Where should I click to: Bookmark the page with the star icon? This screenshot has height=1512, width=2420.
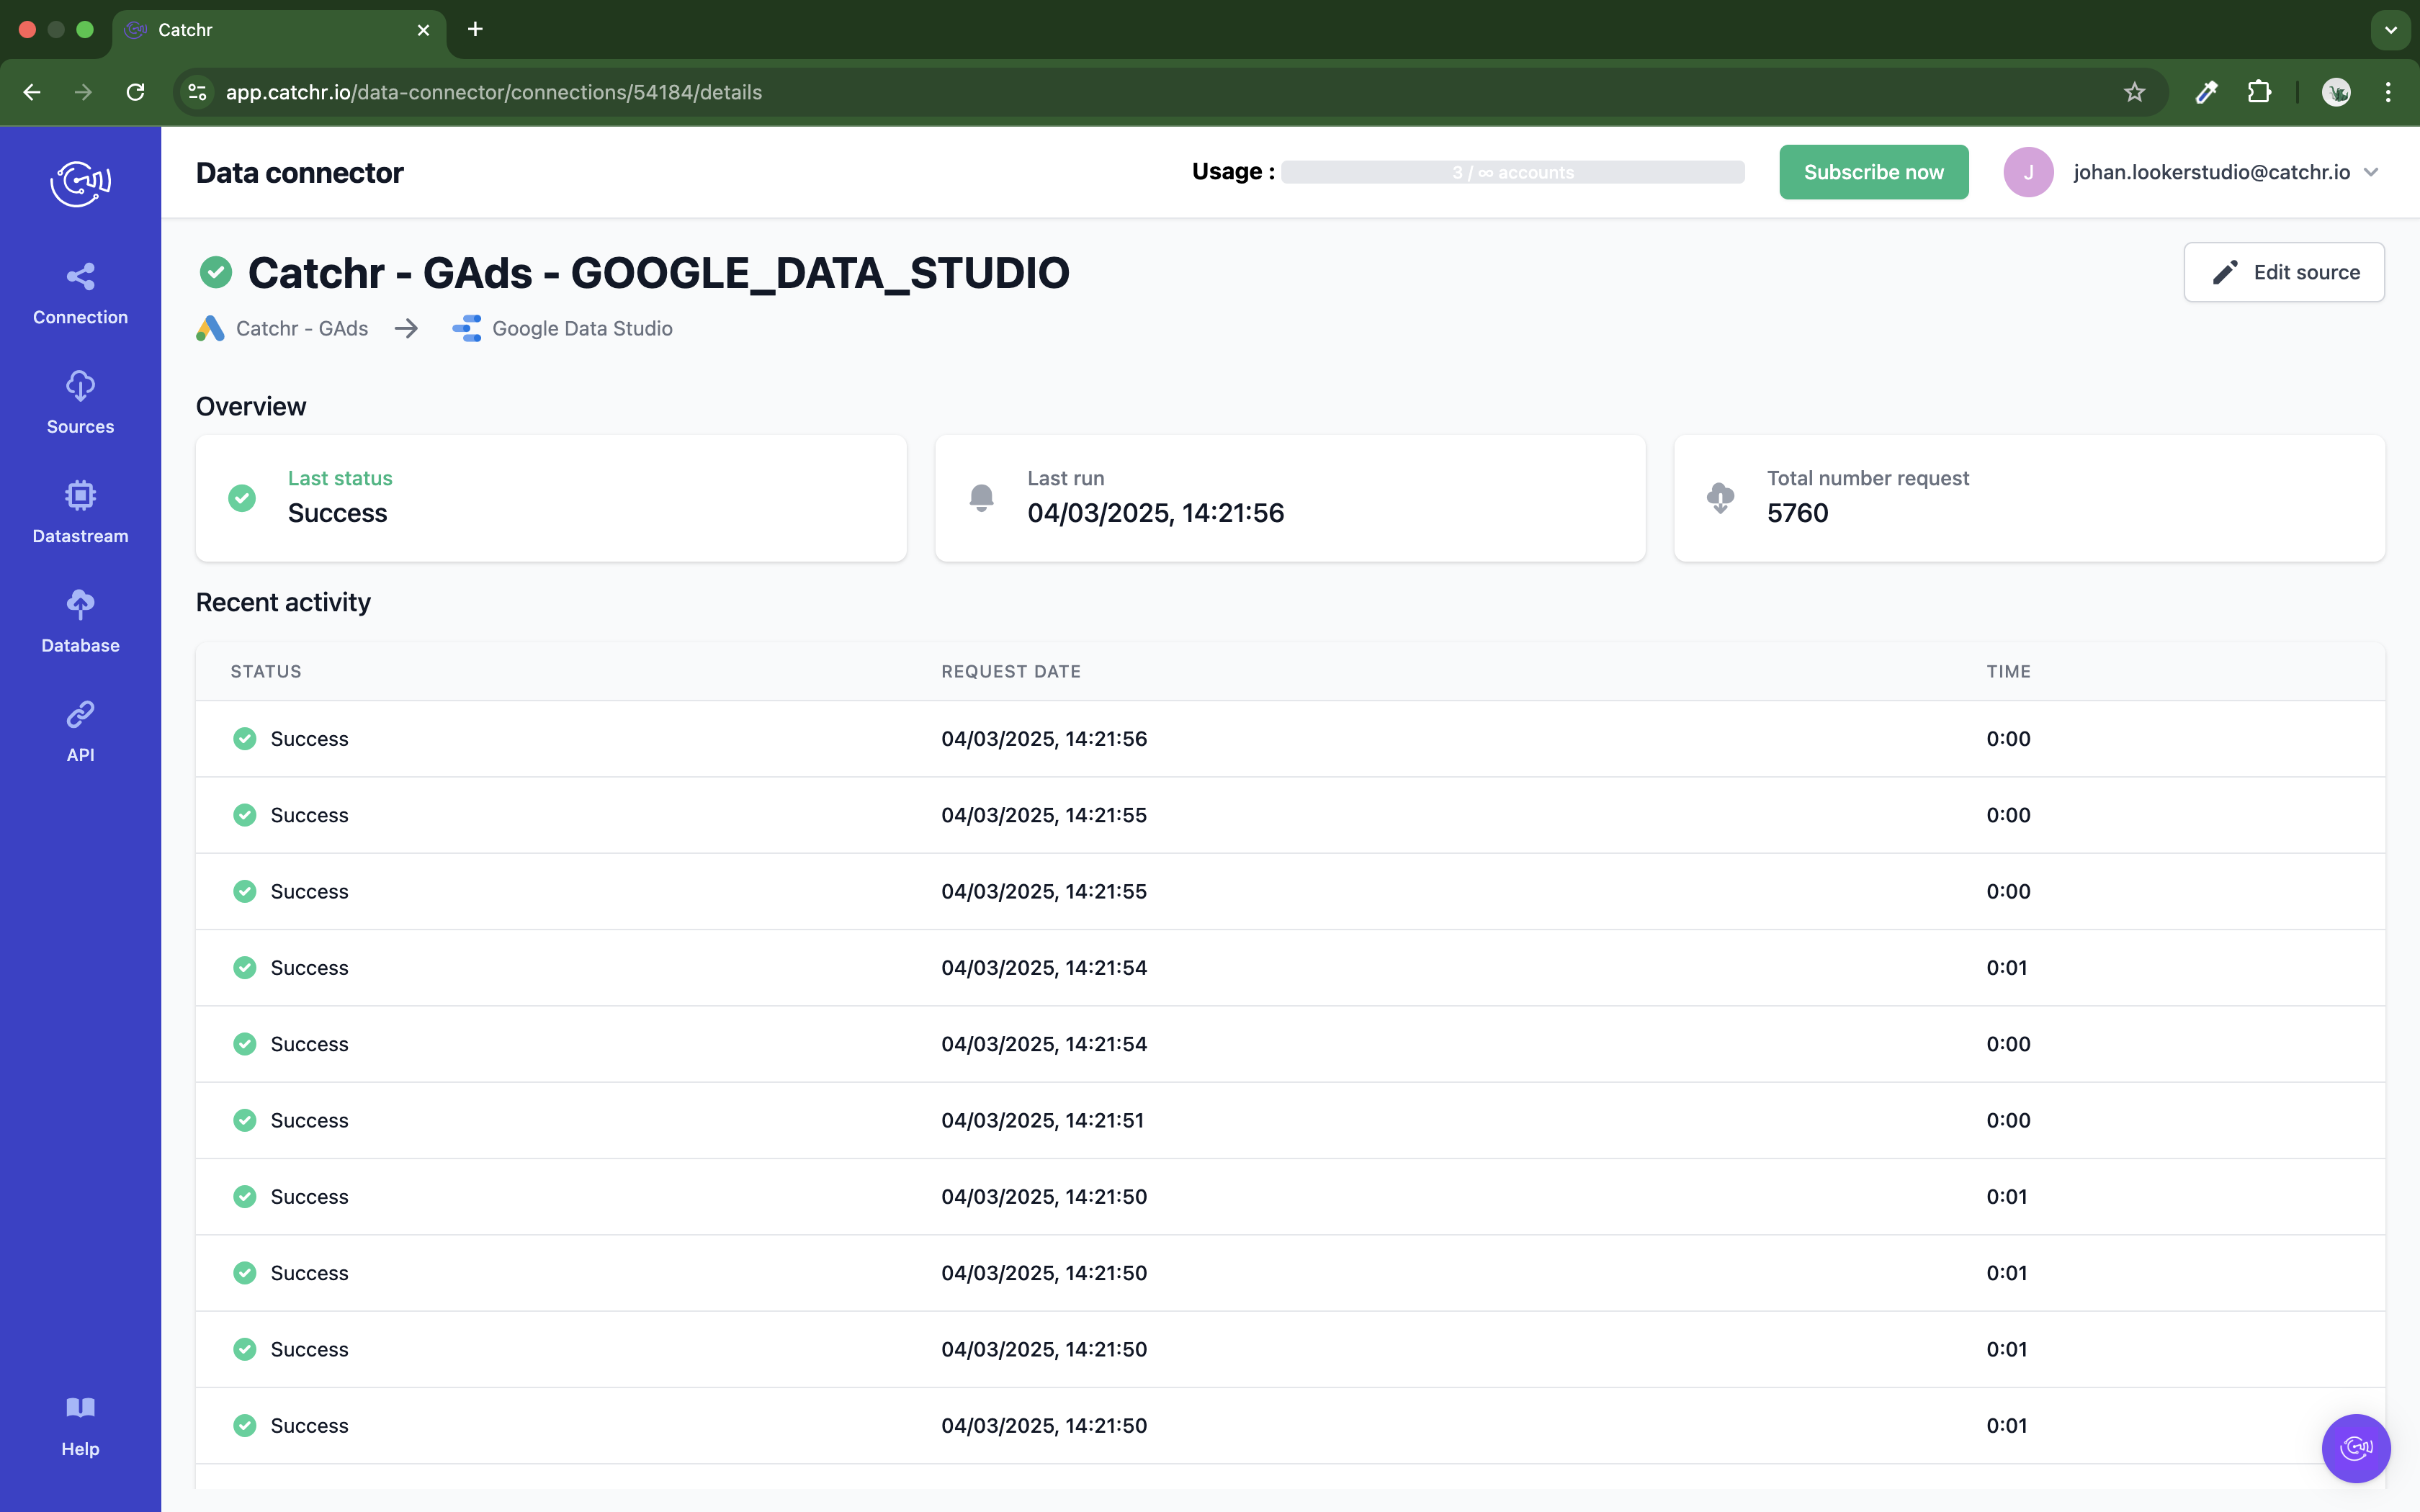tap(2134, 92)
